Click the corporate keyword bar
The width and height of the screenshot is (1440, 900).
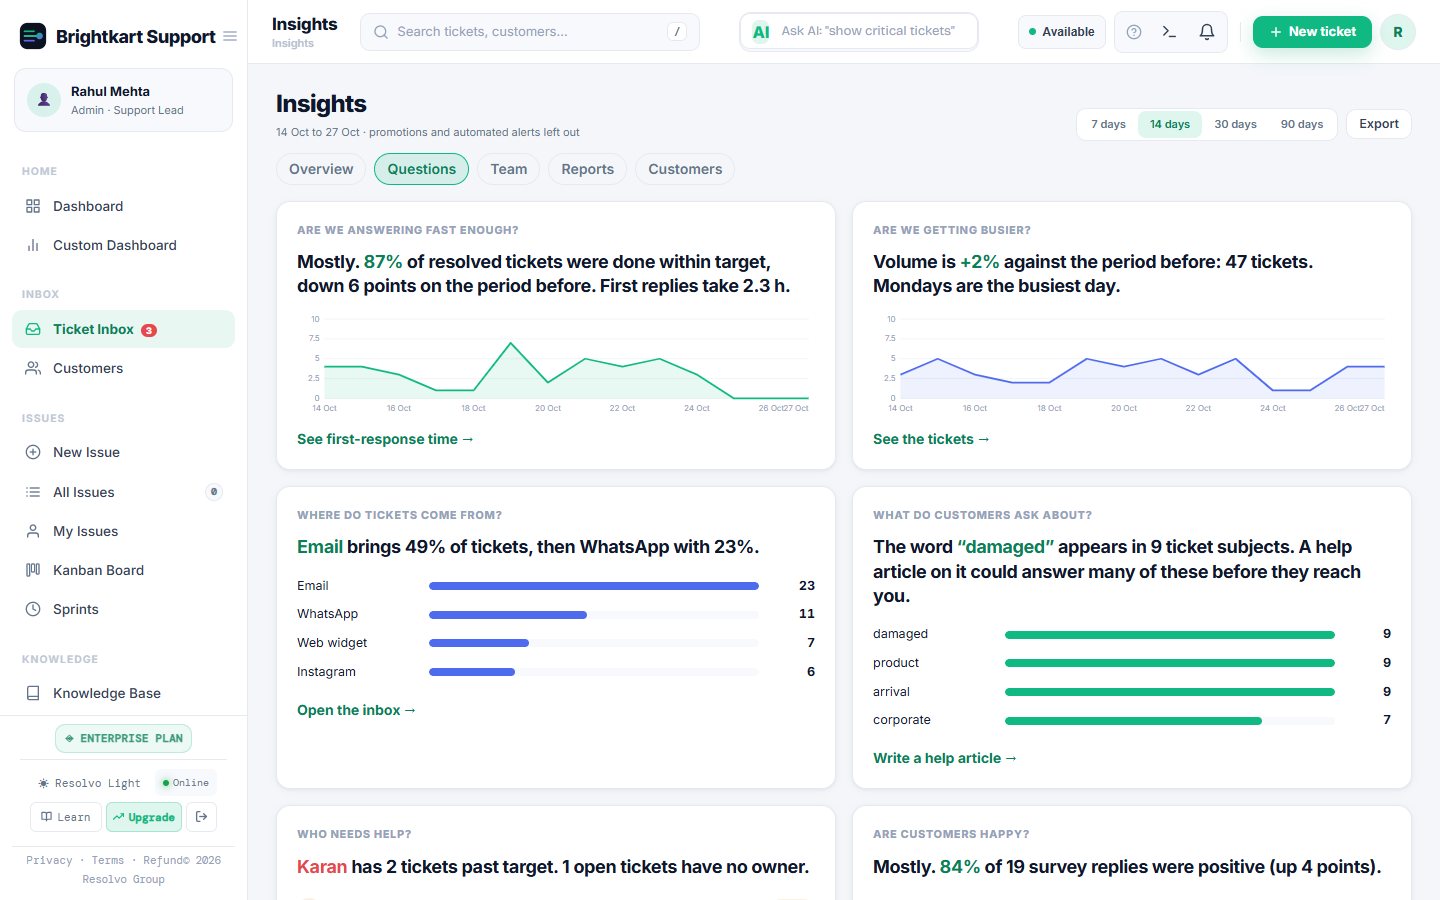[1170, 720]
